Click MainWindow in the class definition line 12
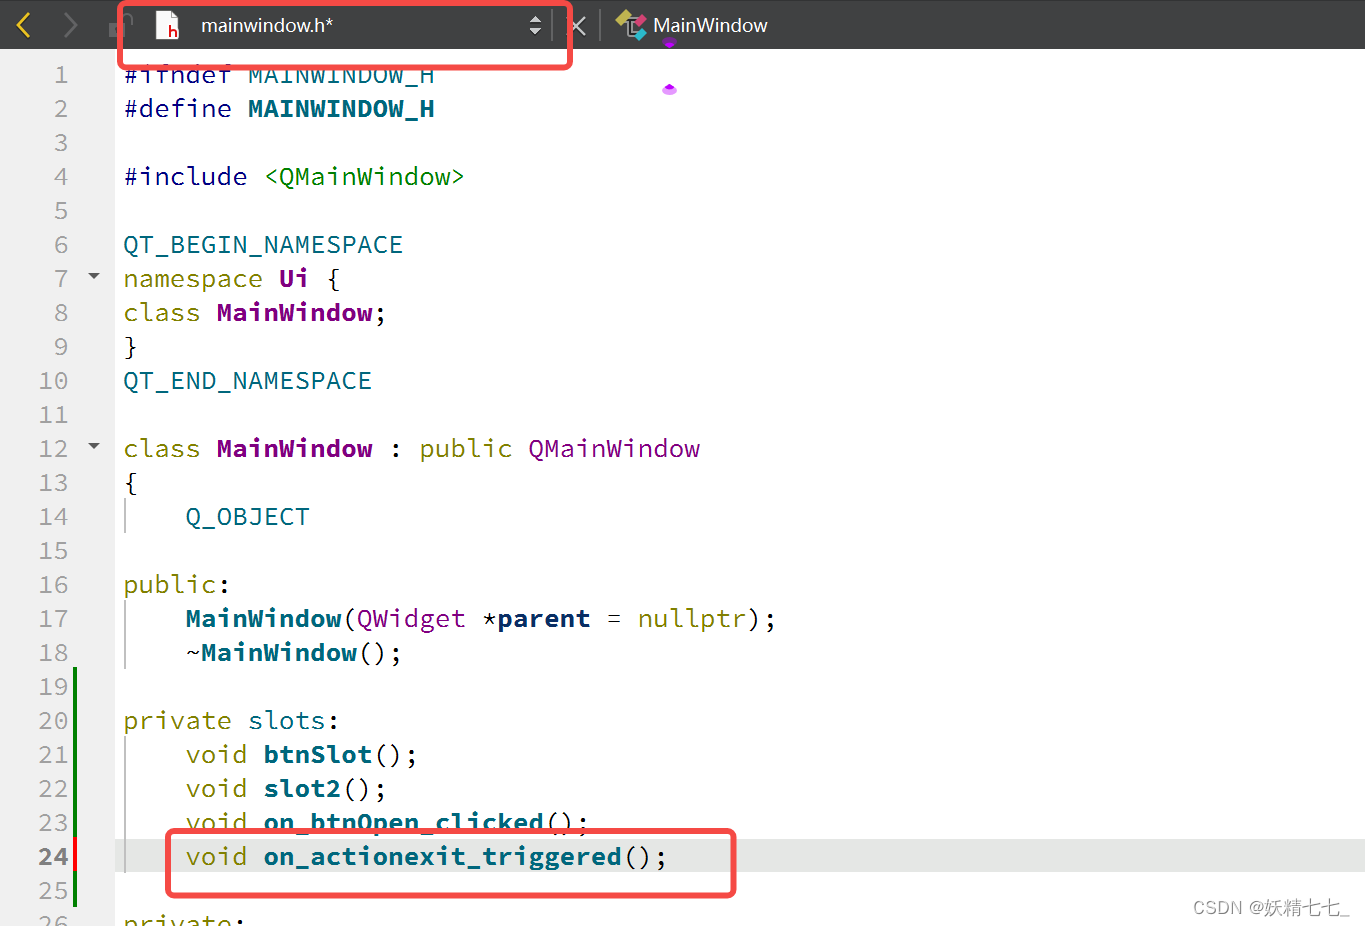Image resolution: width=1365 pixels, height=926 pixels. 295,449
